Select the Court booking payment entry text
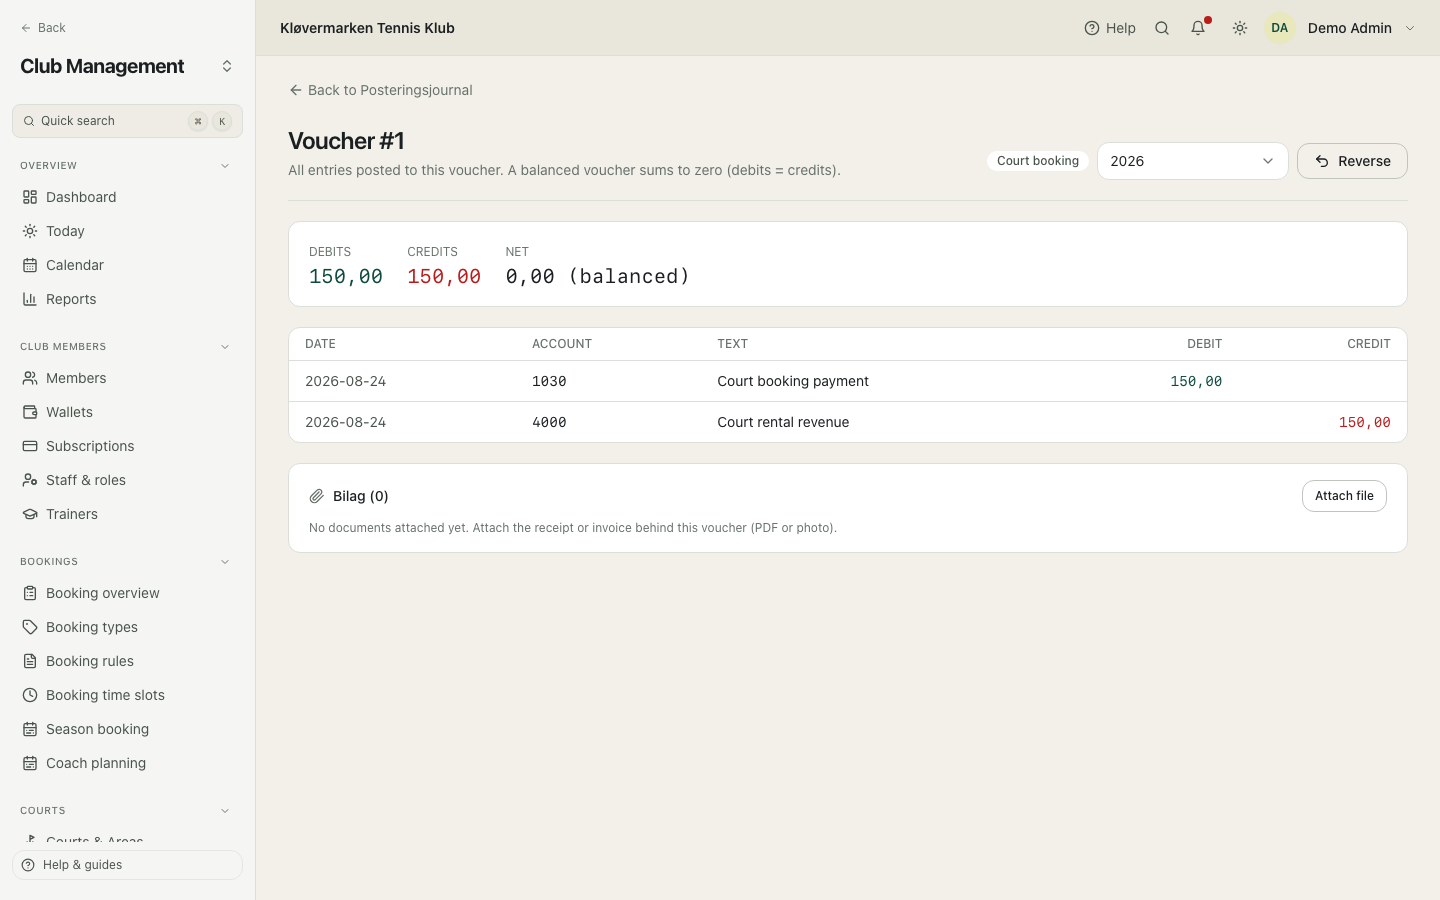The height and width of the screenshot is (900, 1440). coord(793,381)
